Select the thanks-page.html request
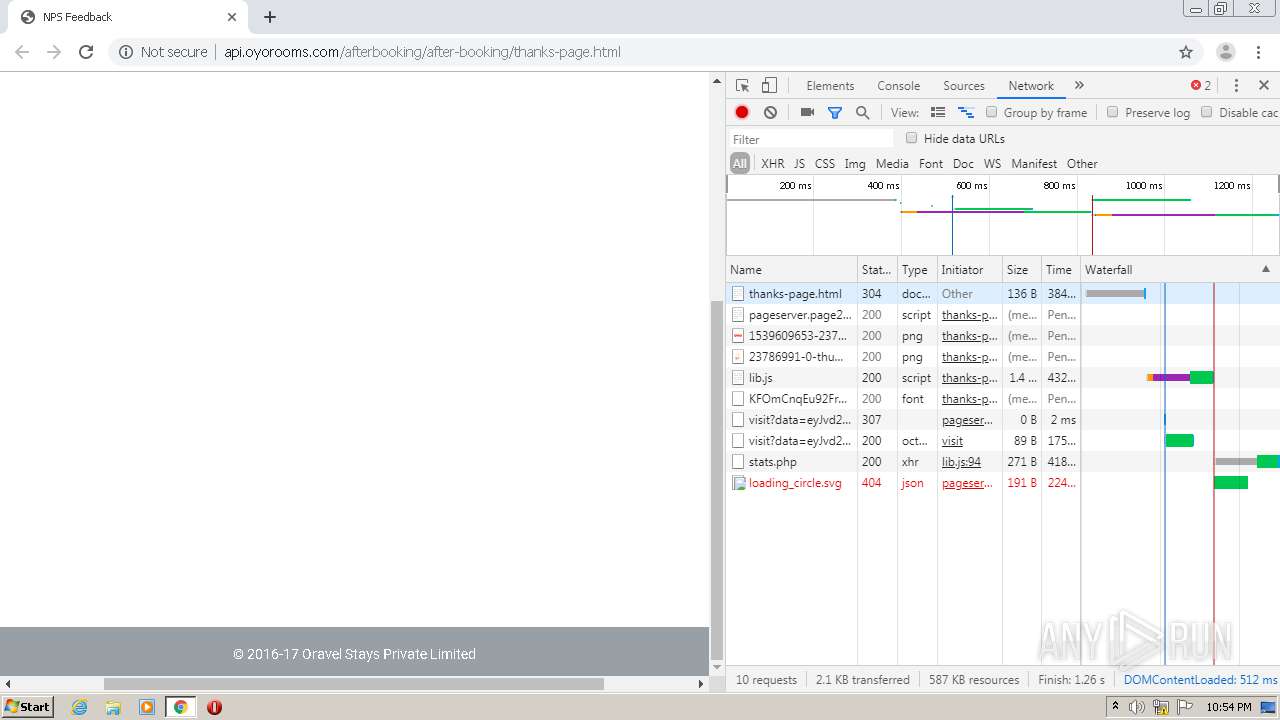Image resolution: width=1280 pixels, height=720 pixels. point(1003,294)
